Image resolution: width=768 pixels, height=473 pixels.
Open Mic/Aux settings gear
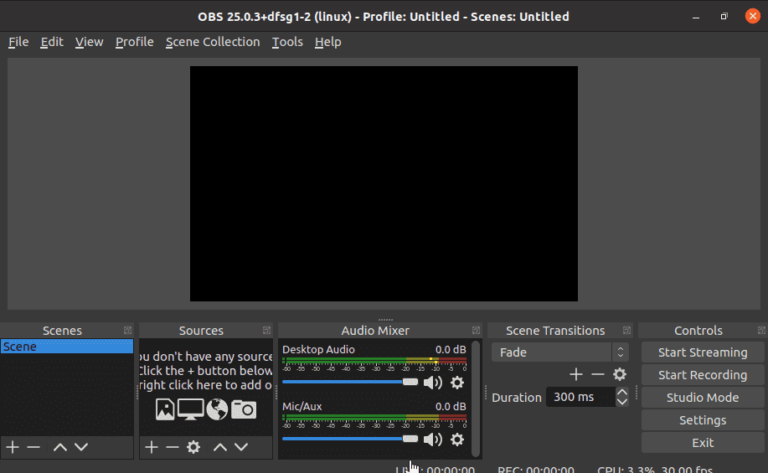coord(457,439)
